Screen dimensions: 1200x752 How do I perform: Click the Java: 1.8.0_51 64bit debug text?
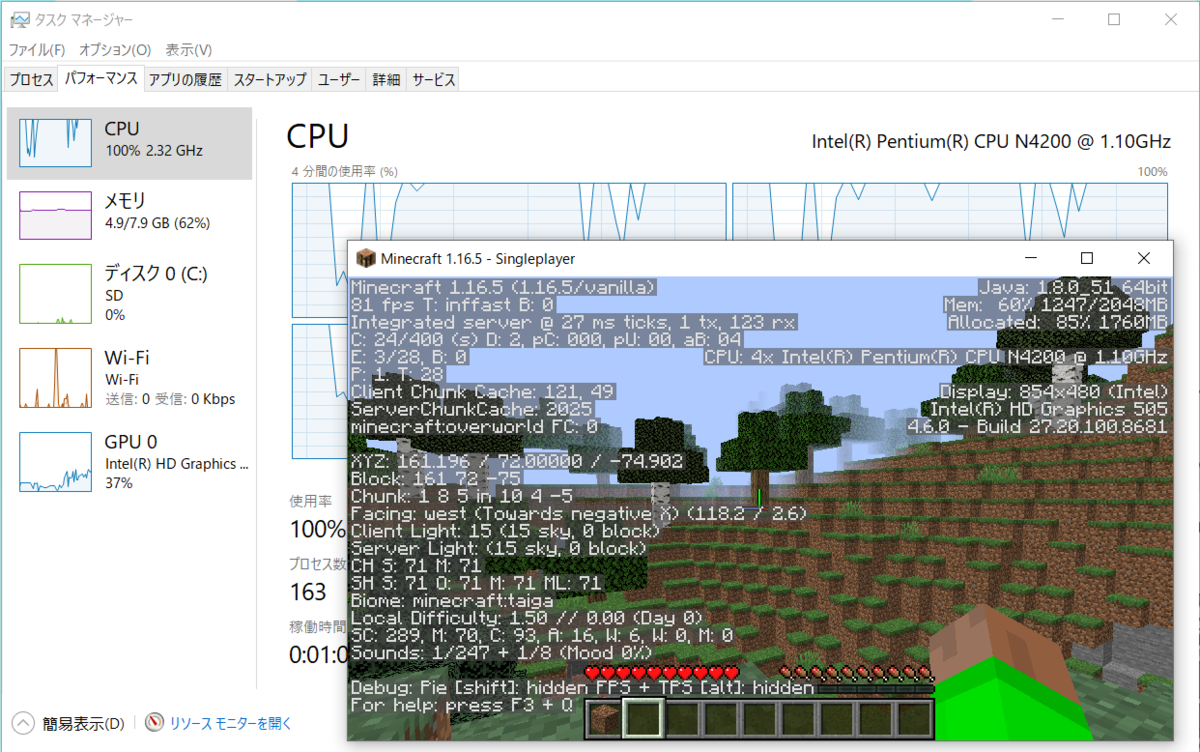click(1073, 287)
